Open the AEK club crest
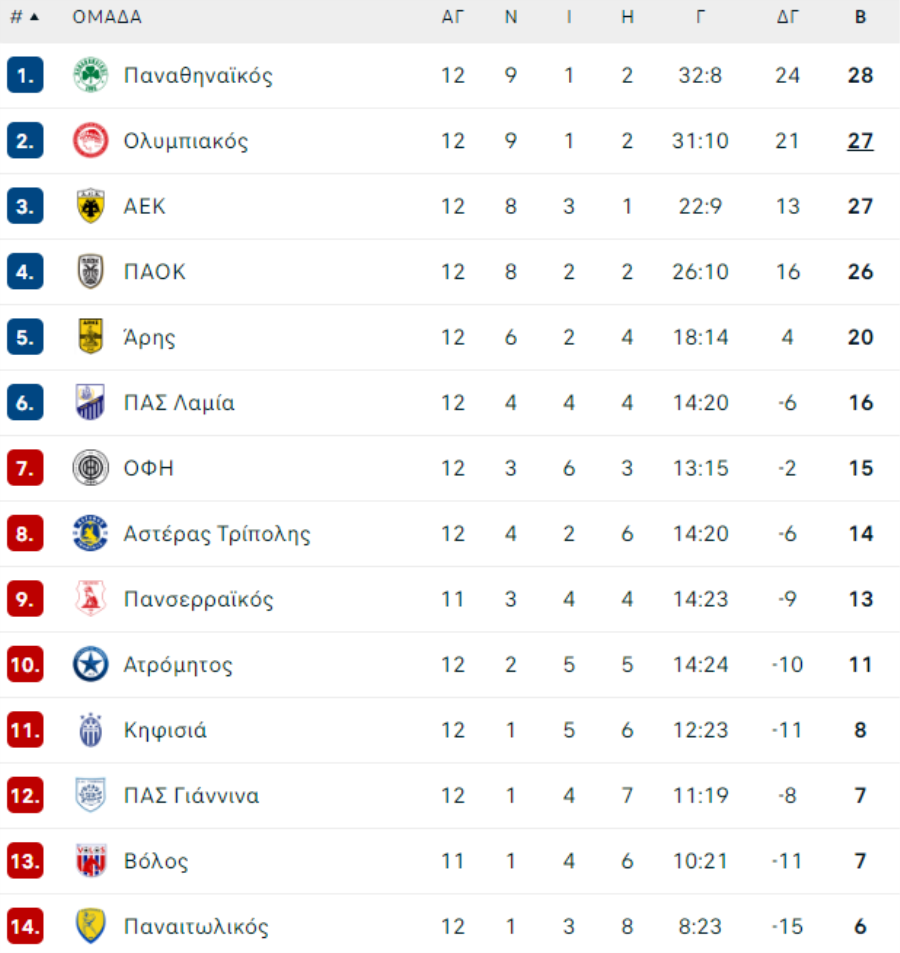The image size is (900, 953). (90, 207)
